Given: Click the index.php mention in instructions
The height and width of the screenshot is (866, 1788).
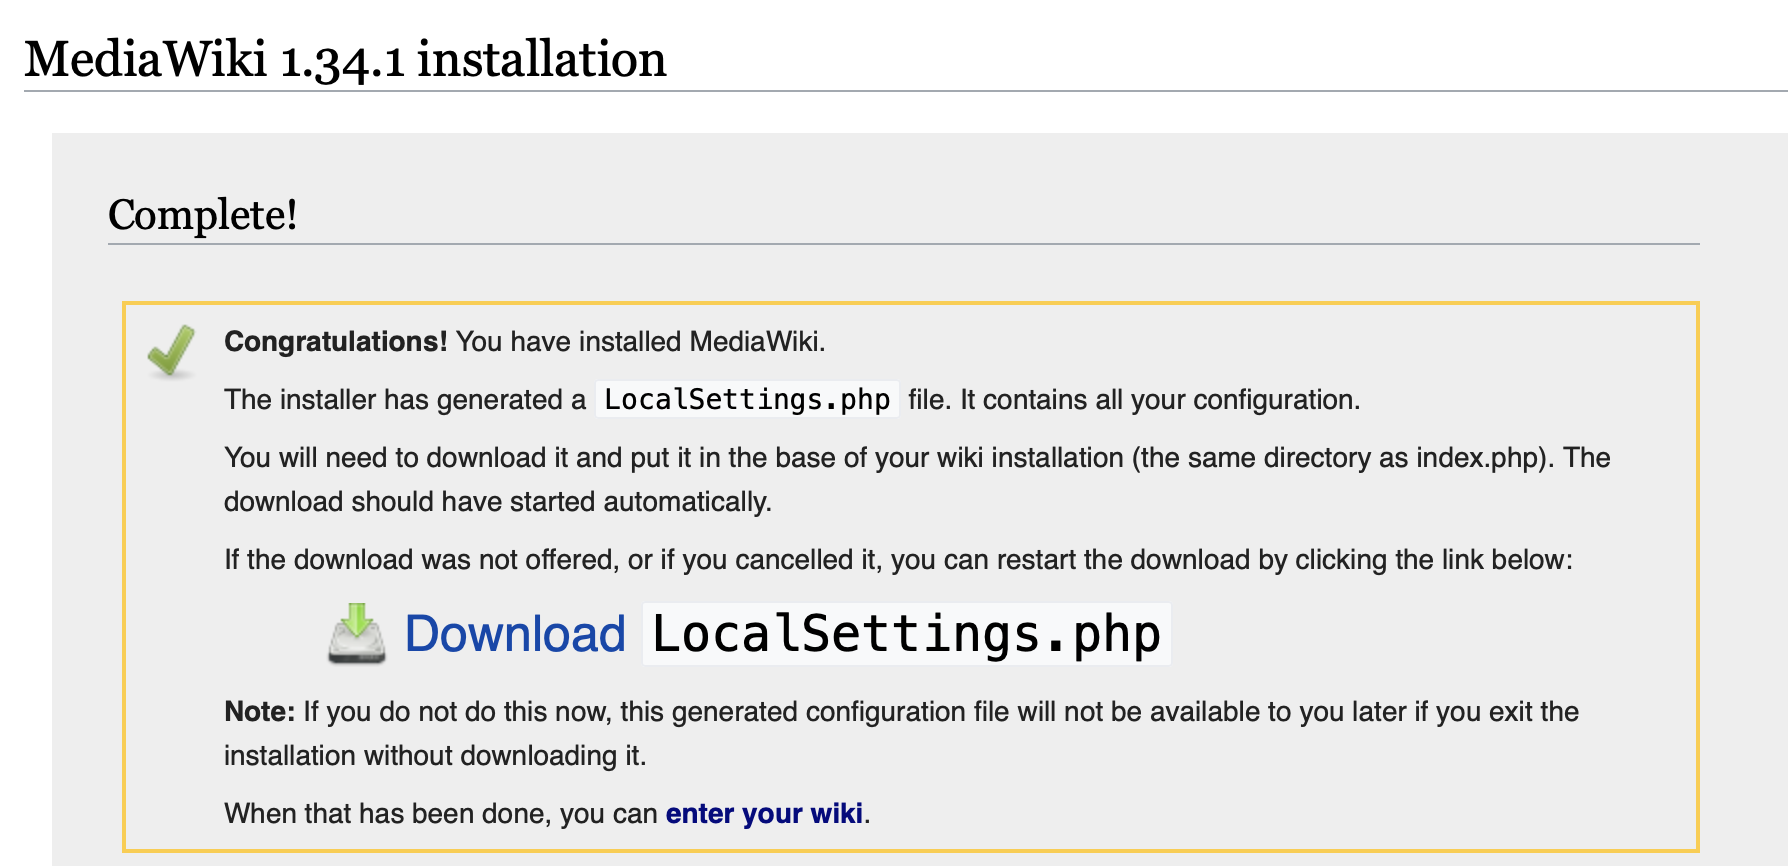Looking at the screenshot, I should [x=1476, y=457].
